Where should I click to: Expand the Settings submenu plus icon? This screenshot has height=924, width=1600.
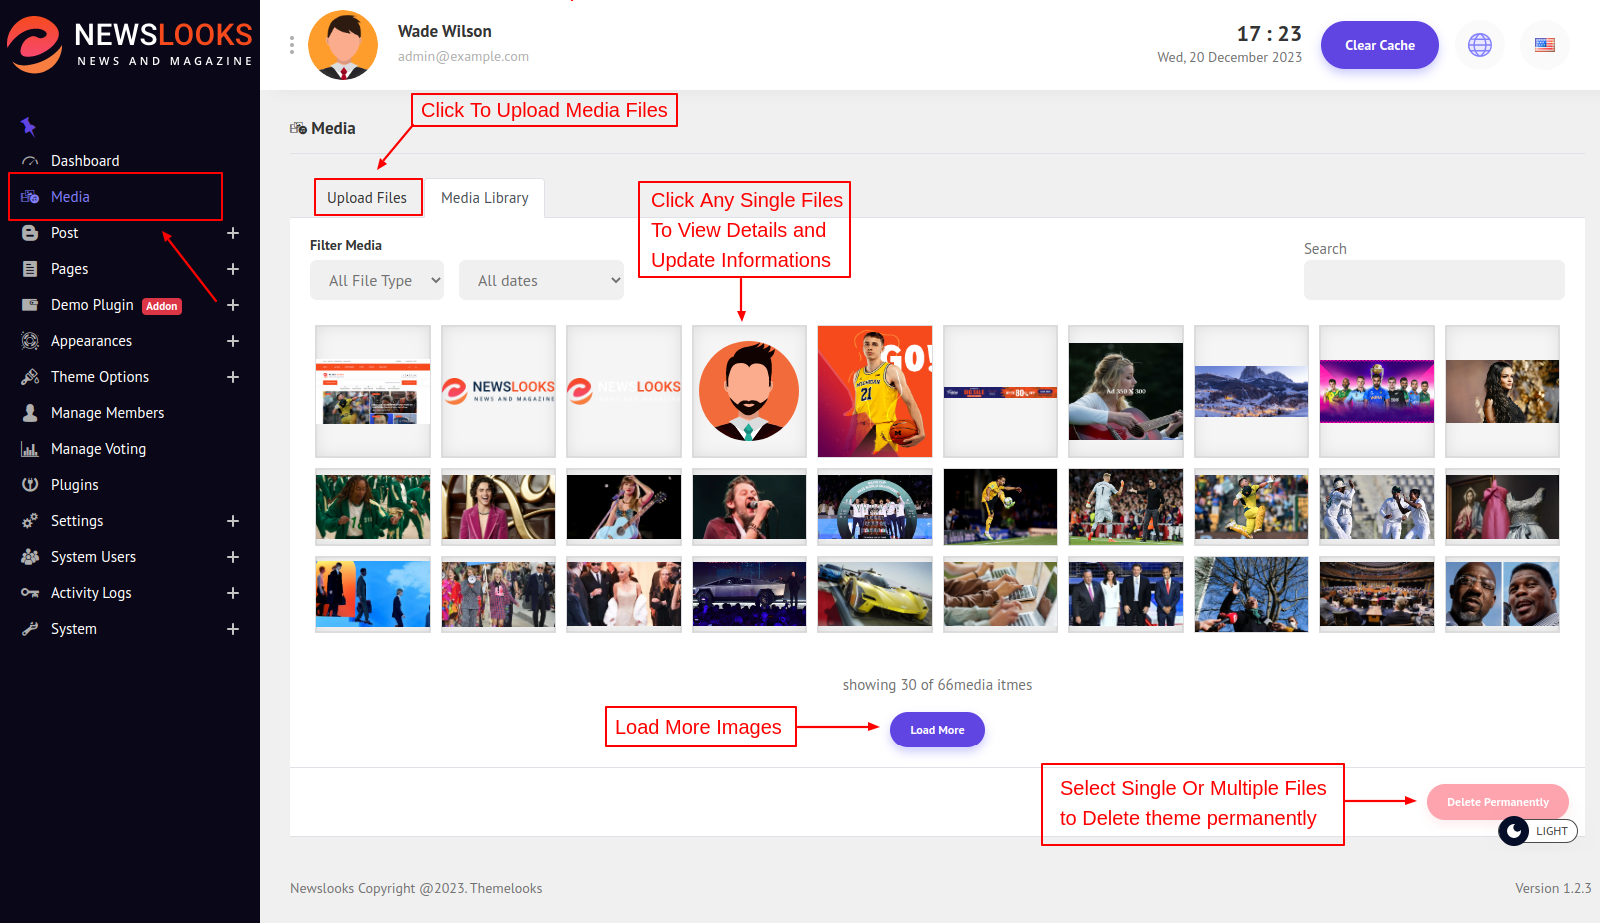click(x=233, y=521)
